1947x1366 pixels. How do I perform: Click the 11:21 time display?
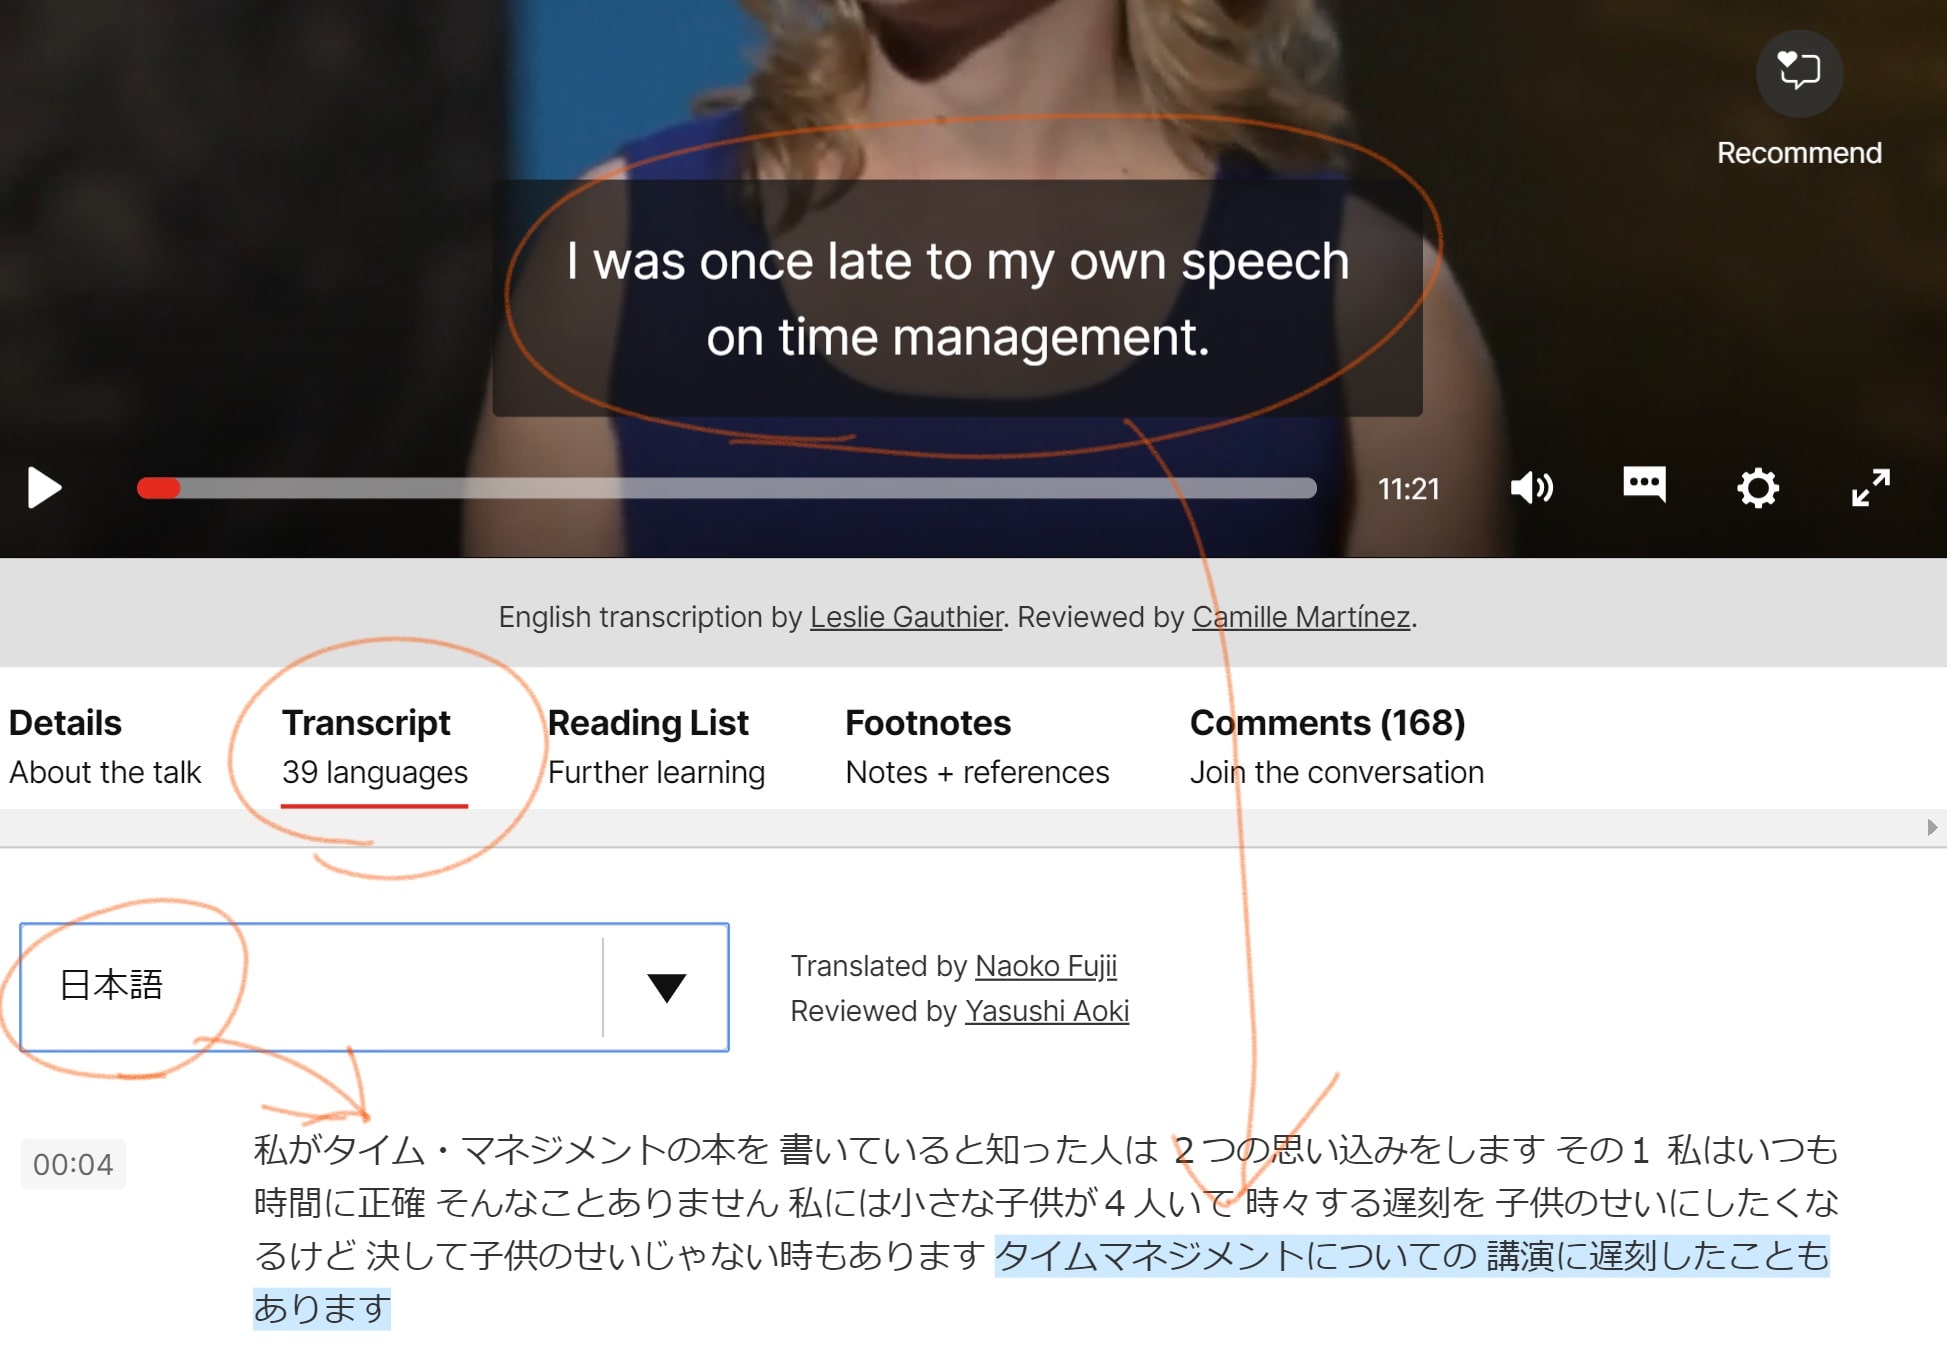1408,489
